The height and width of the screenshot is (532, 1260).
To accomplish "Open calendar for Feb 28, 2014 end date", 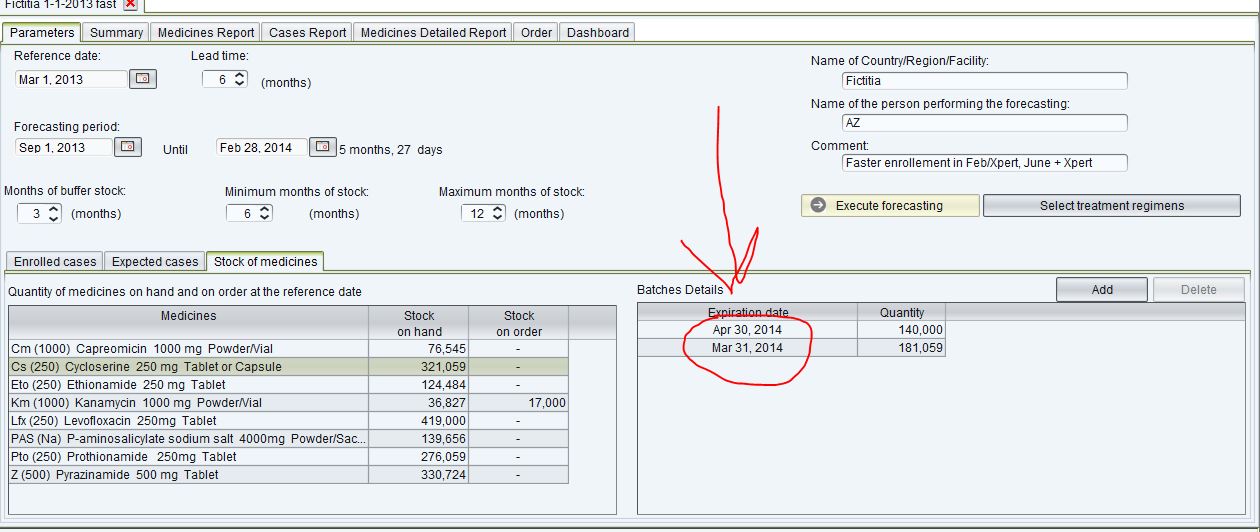I will pos(322,147).
